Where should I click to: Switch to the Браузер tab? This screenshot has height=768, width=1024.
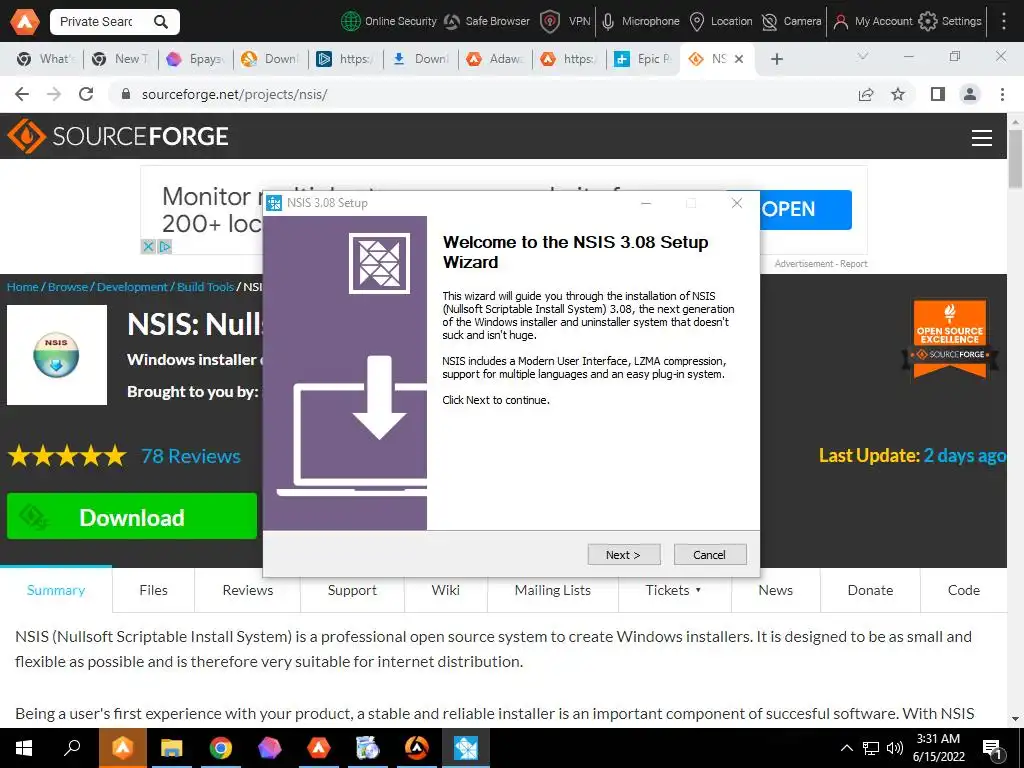pos(195,59)
